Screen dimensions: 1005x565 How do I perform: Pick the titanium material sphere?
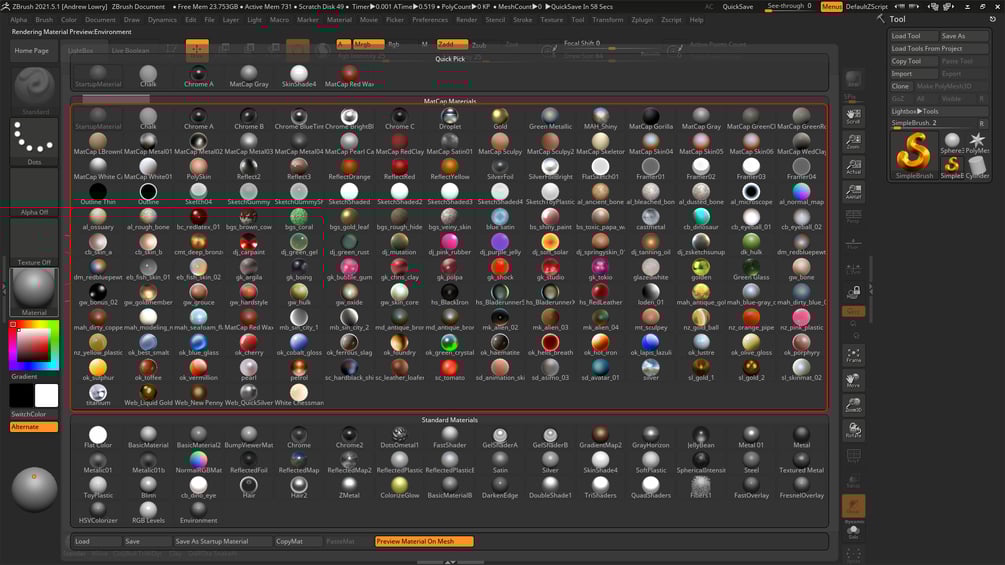click(98, 393)
